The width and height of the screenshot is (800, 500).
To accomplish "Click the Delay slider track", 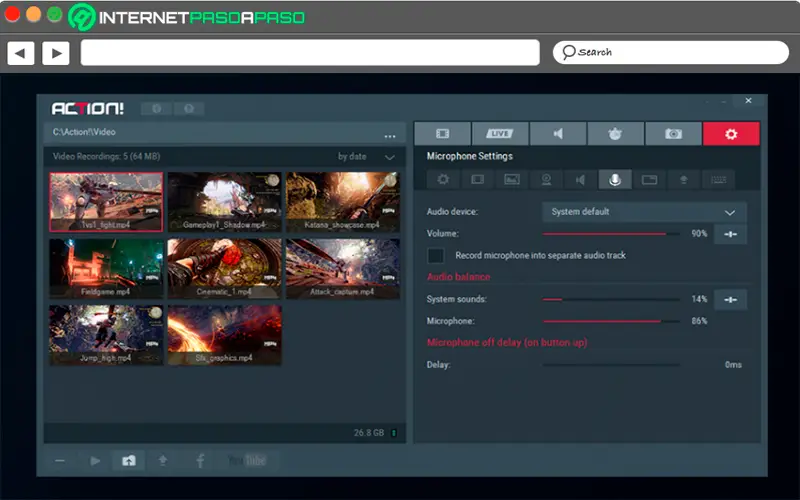I will (x=611, y=365).
